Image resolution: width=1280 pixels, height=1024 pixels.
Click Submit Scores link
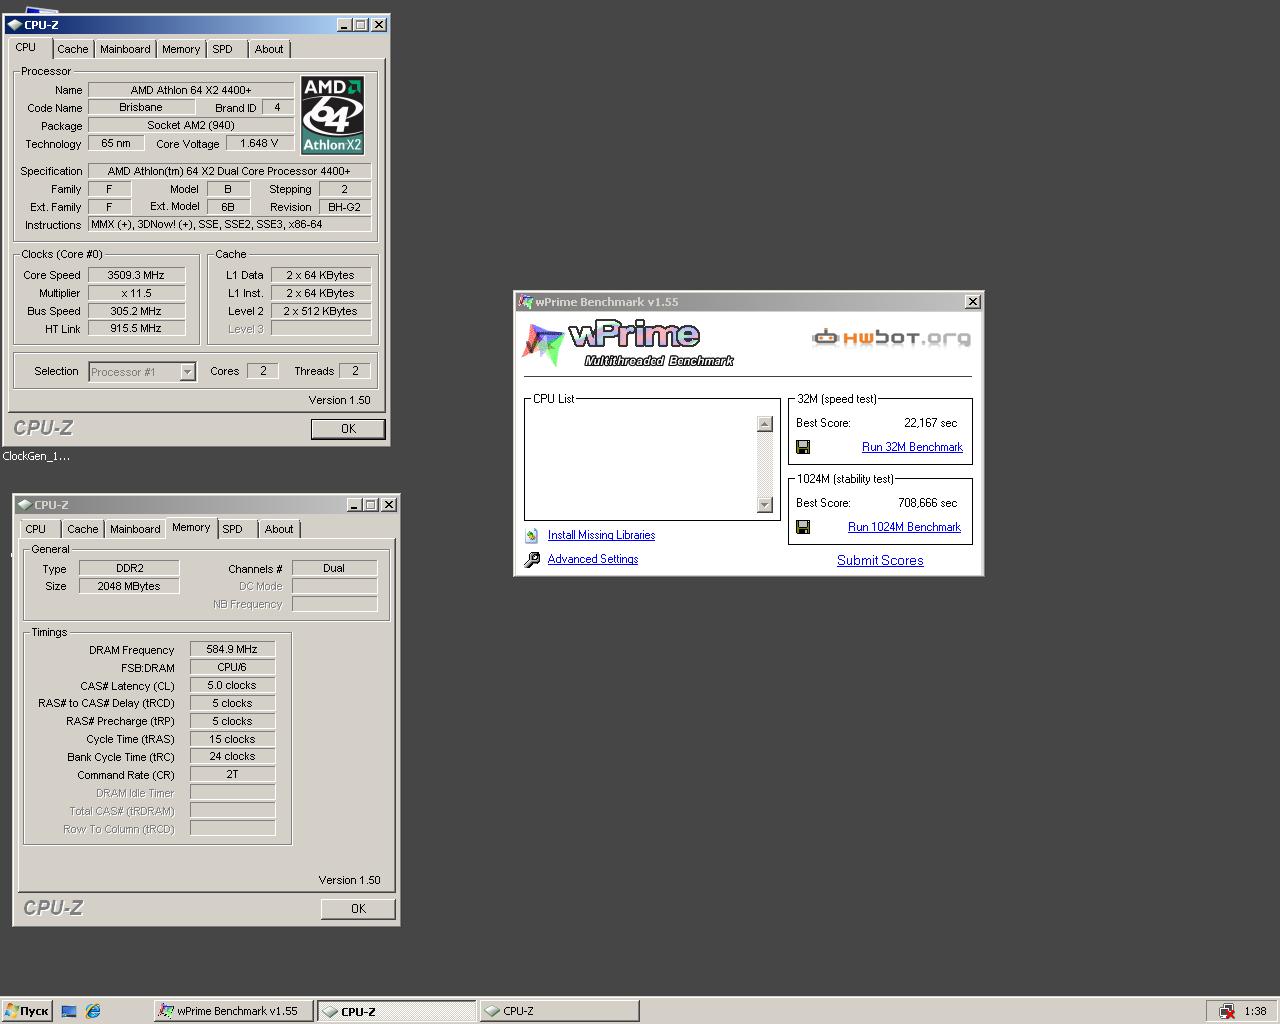880,560
